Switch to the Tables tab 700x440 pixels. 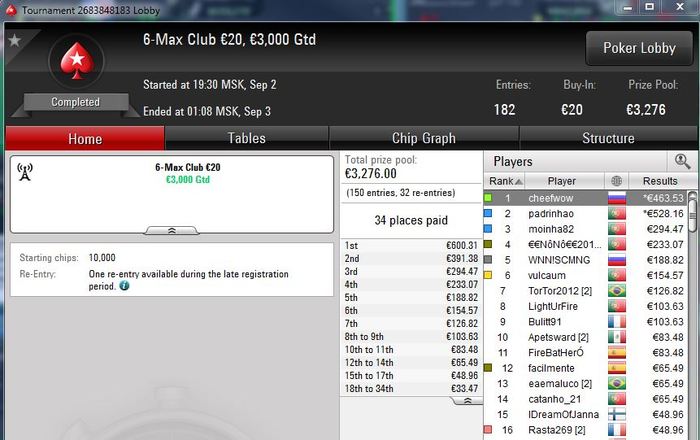(x=246, y=138)
